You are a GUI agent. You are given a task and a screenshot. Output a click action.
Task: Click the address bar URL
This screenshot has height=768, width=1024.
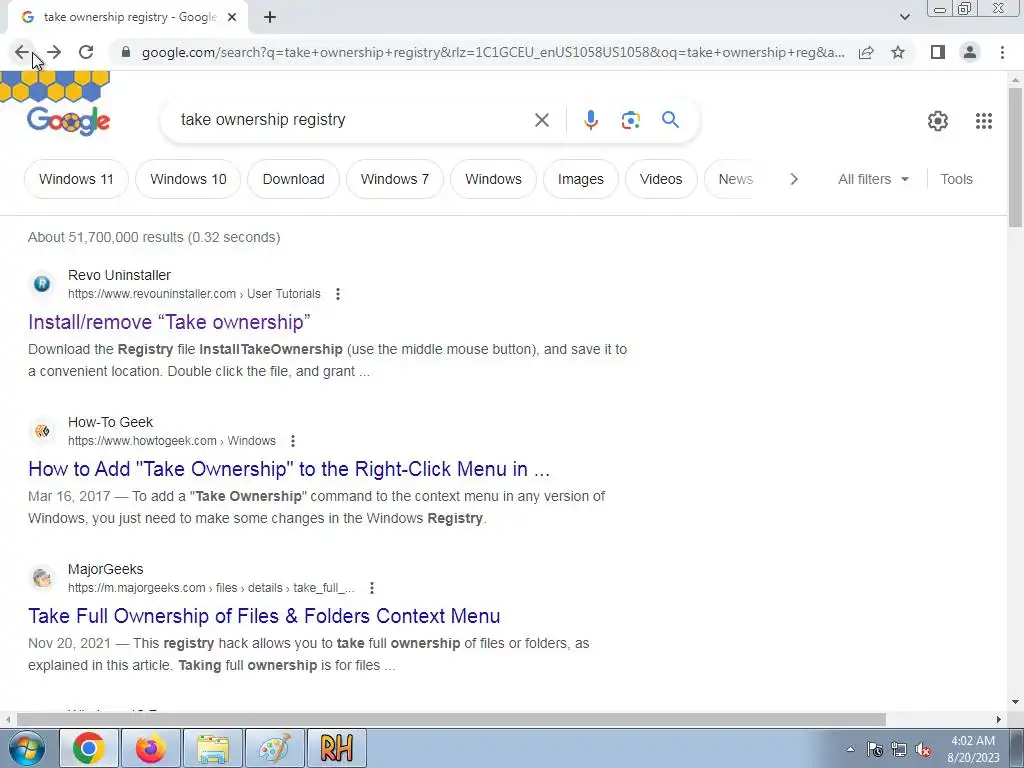click(x=493, y=52)
